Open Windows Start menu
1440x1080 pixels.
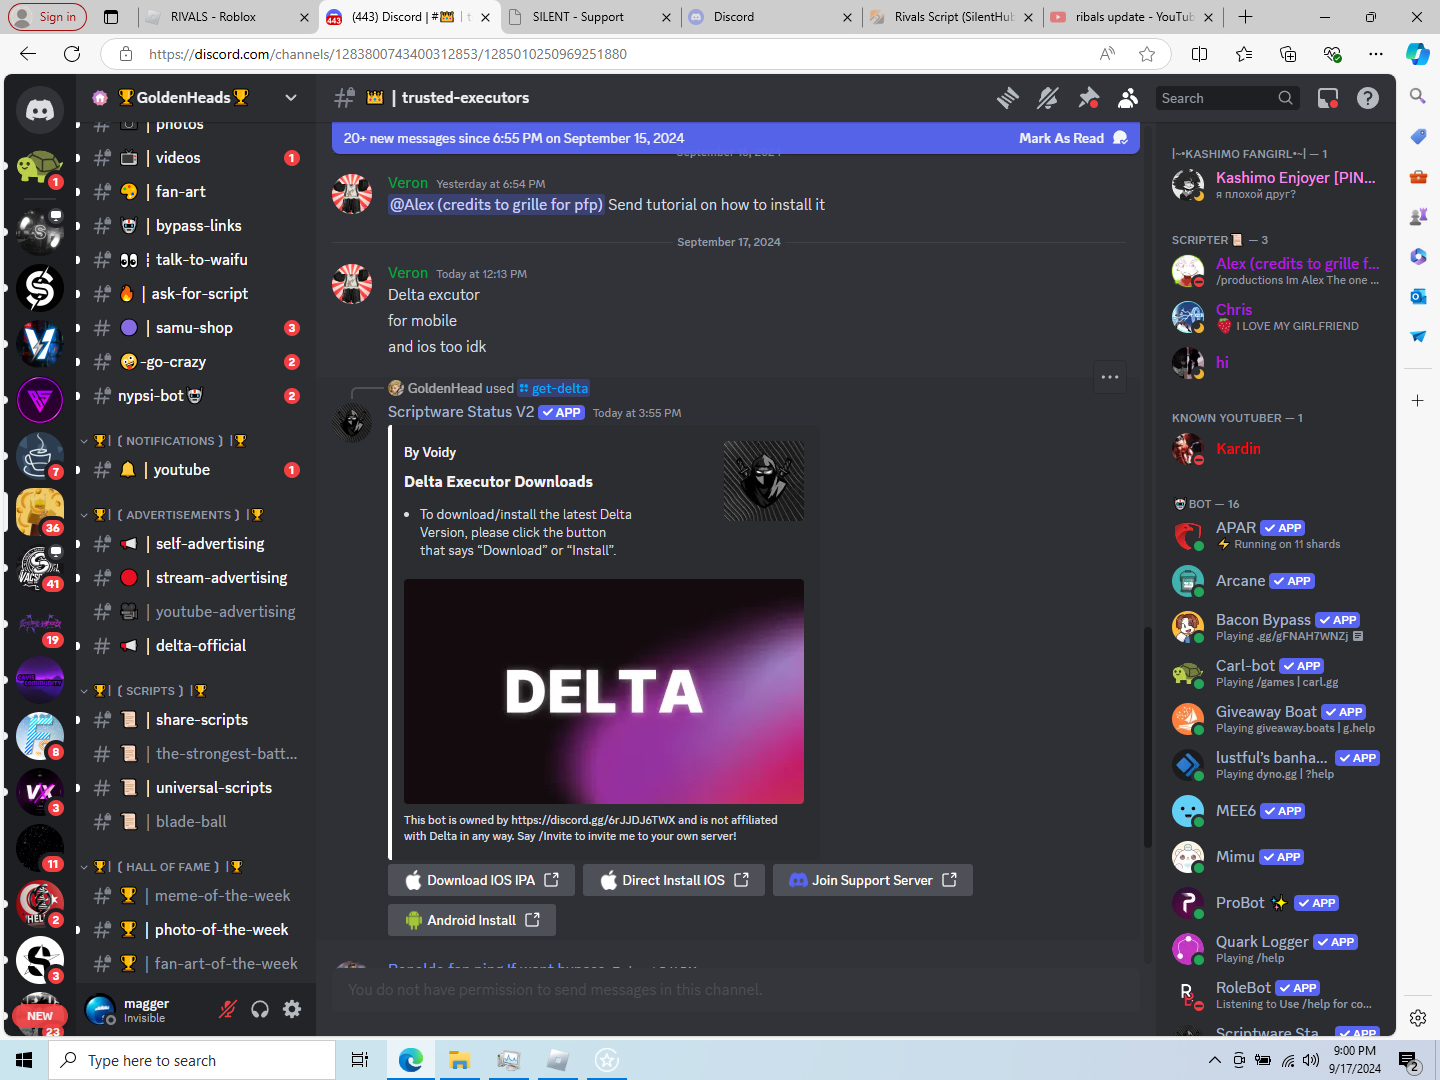(x=24, y=1060)
